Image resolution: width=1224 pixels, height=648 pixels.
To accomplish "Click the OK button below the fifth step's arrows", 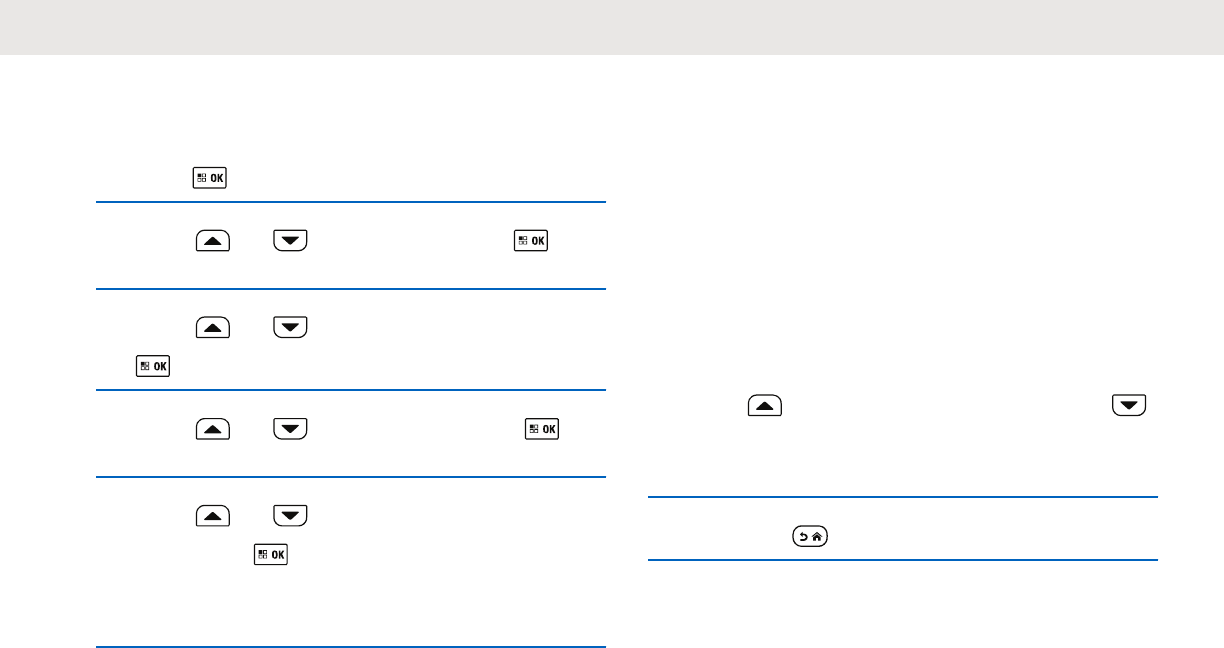I will click(x=272, y=555).
